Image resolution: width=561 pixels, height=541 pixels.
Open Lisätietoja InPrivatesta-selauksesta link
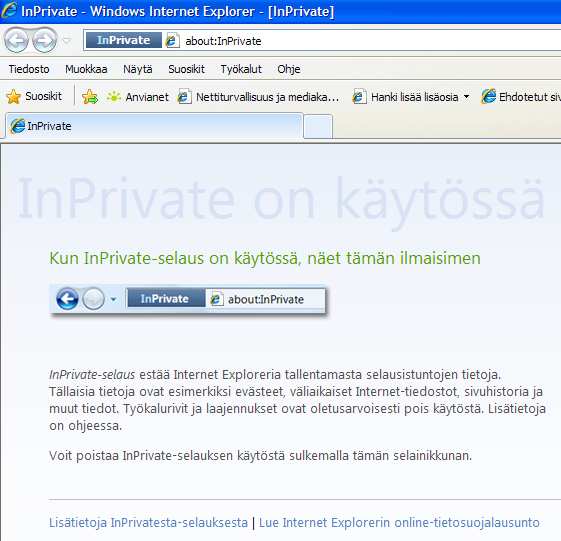coord(148,523)
